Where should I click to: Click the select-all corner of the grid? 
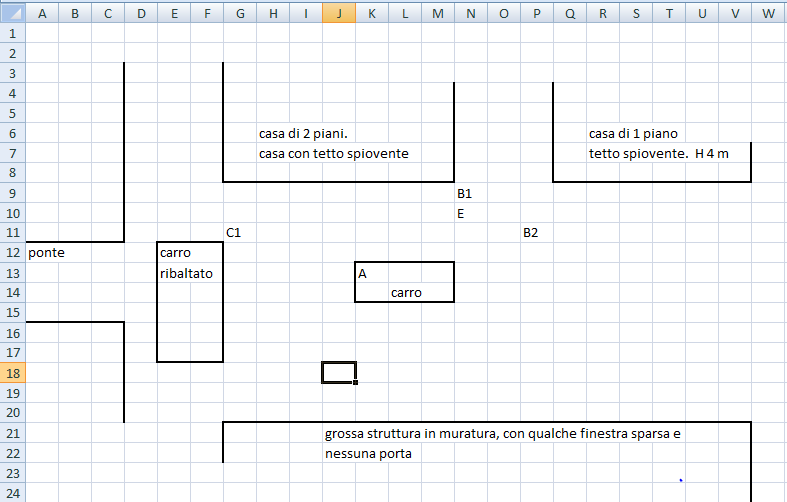tap(12, 12)
